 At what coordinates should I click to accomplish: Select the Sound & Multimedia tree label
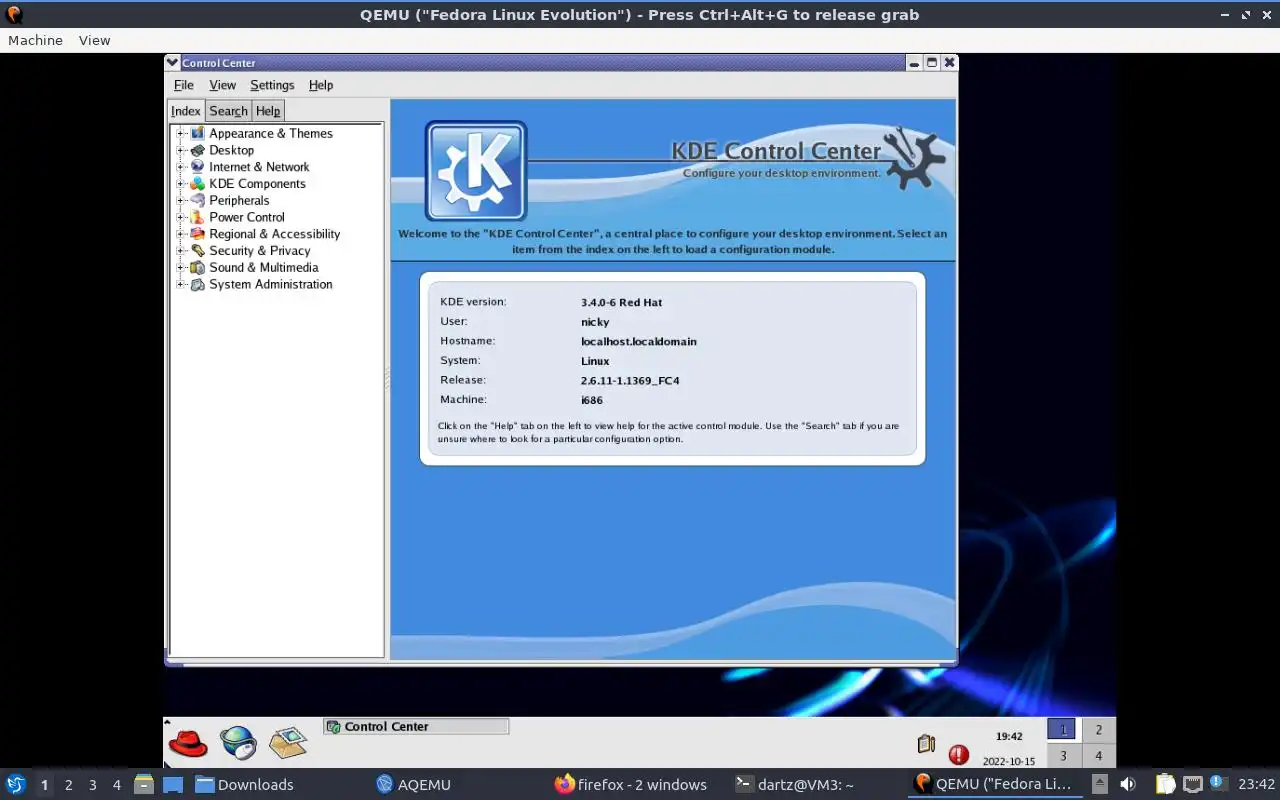[264, 267]
